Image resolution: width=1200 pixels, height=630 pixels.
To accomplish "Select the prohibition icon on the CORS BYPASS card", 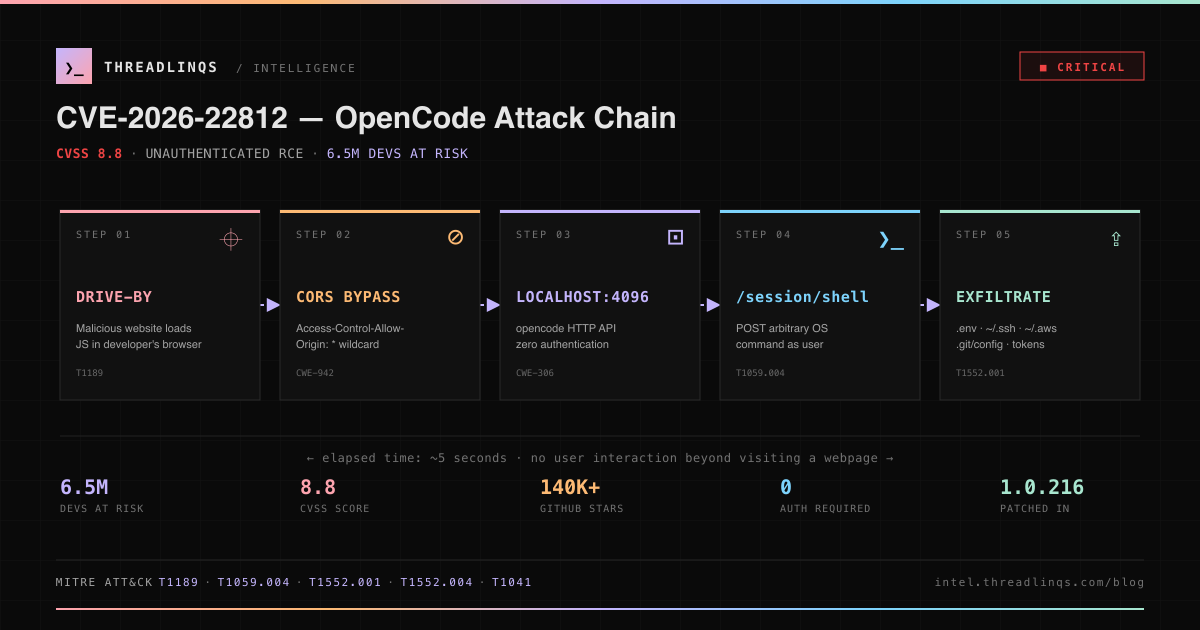I will [455, 237].
